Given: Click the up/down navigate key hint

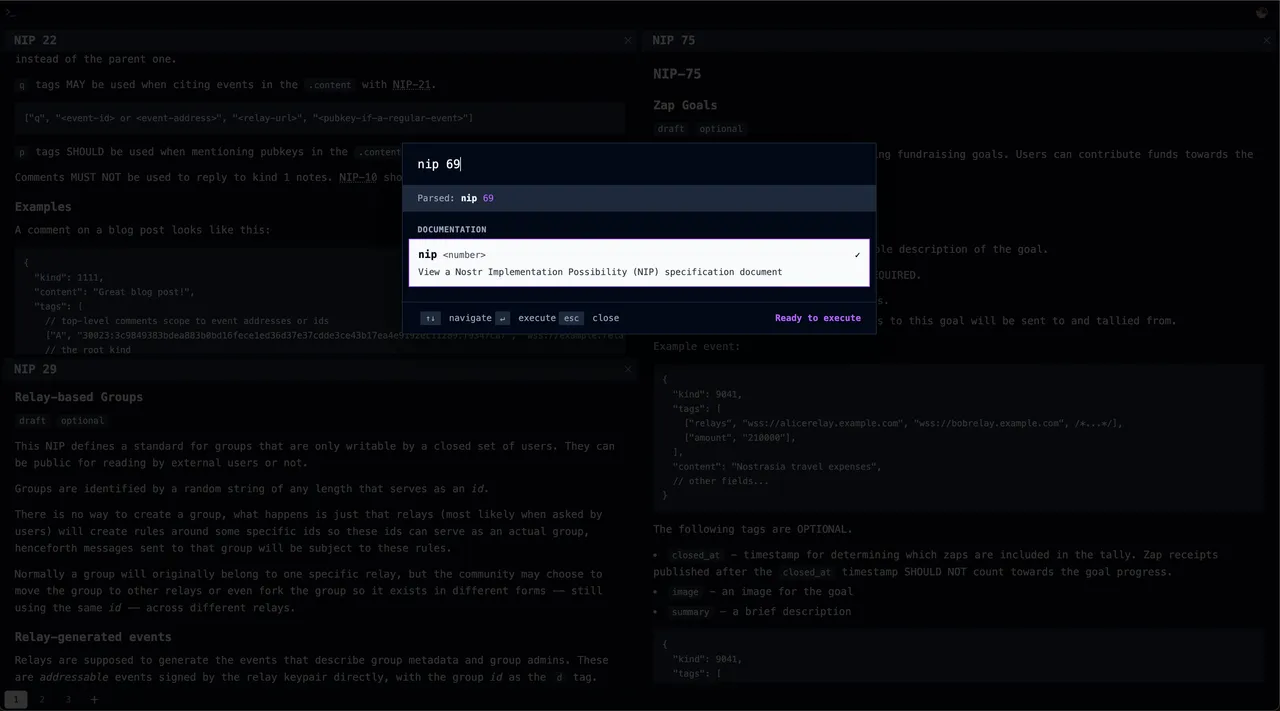Looking at the screenshot, I should point(430,318).
